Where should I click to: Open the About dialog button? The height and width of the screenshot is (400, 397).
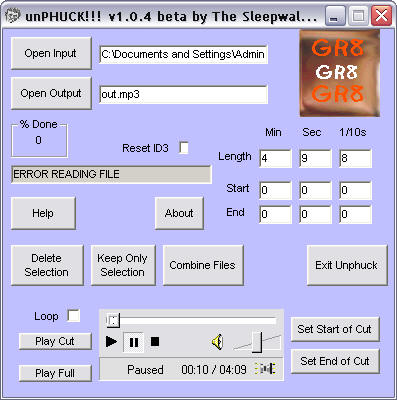click(x=179, y=213)
